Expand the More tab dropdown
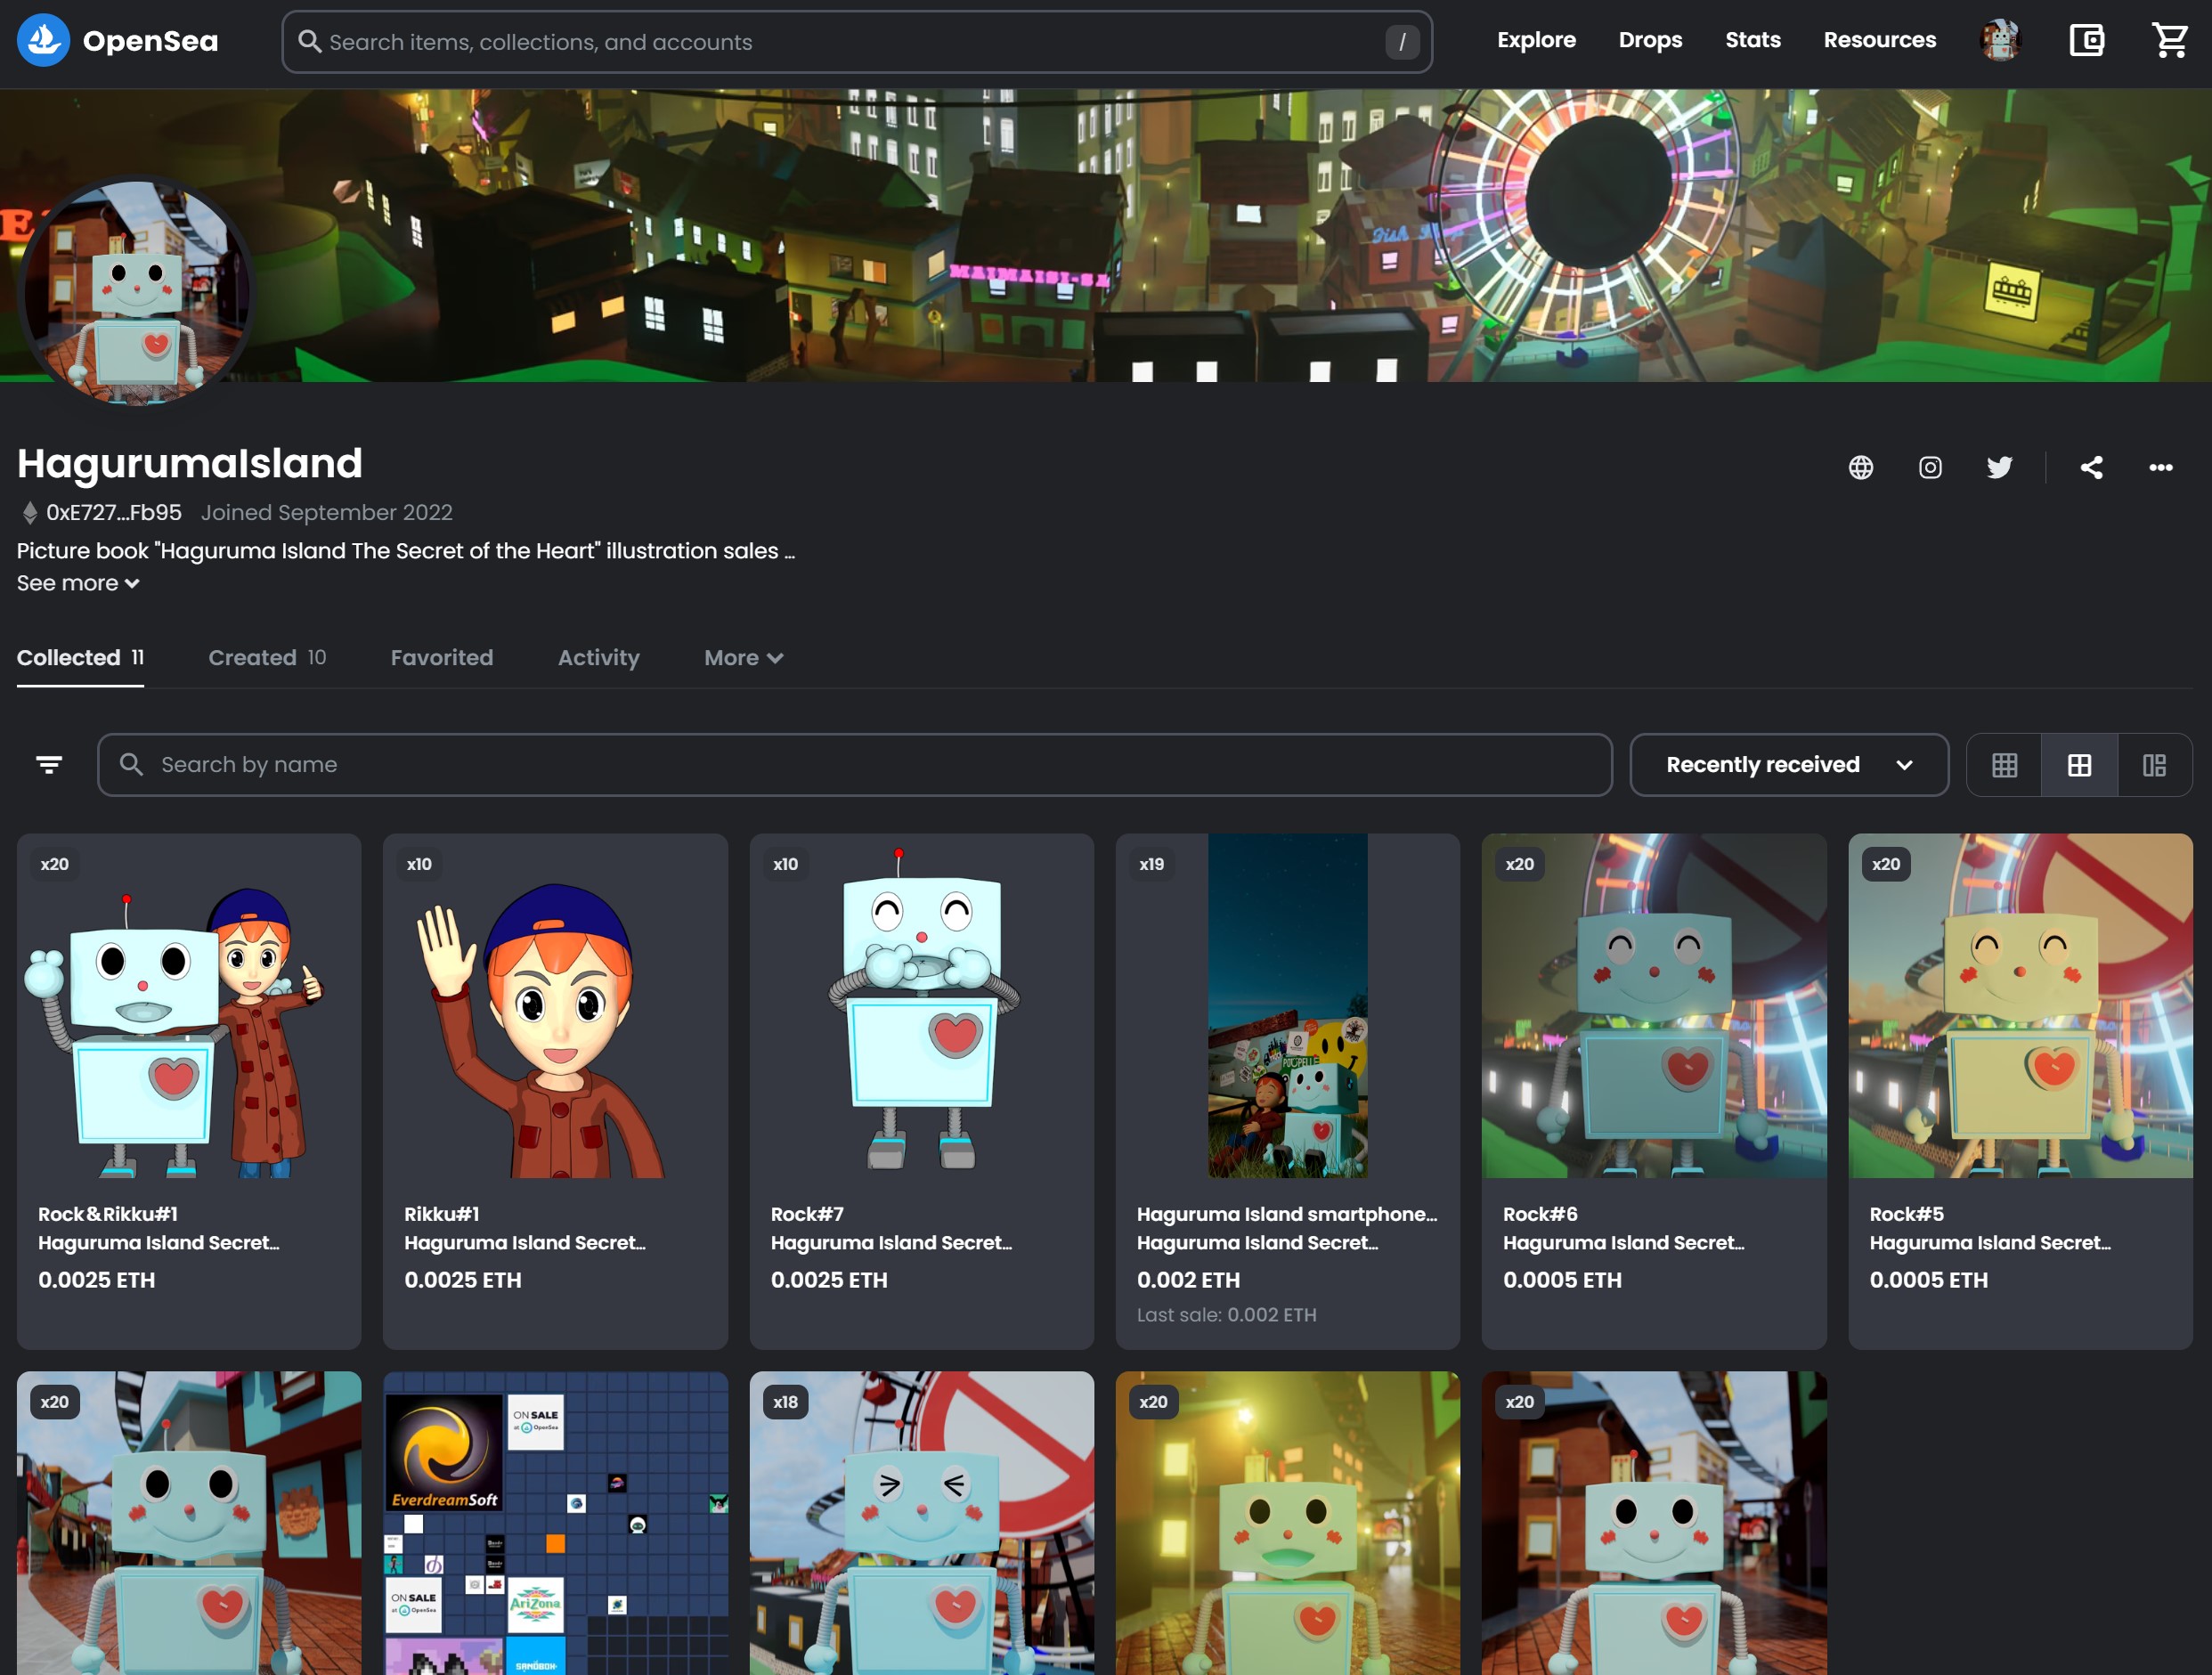Screen dimensions: 2212x1675 click(x=743, y=658)
